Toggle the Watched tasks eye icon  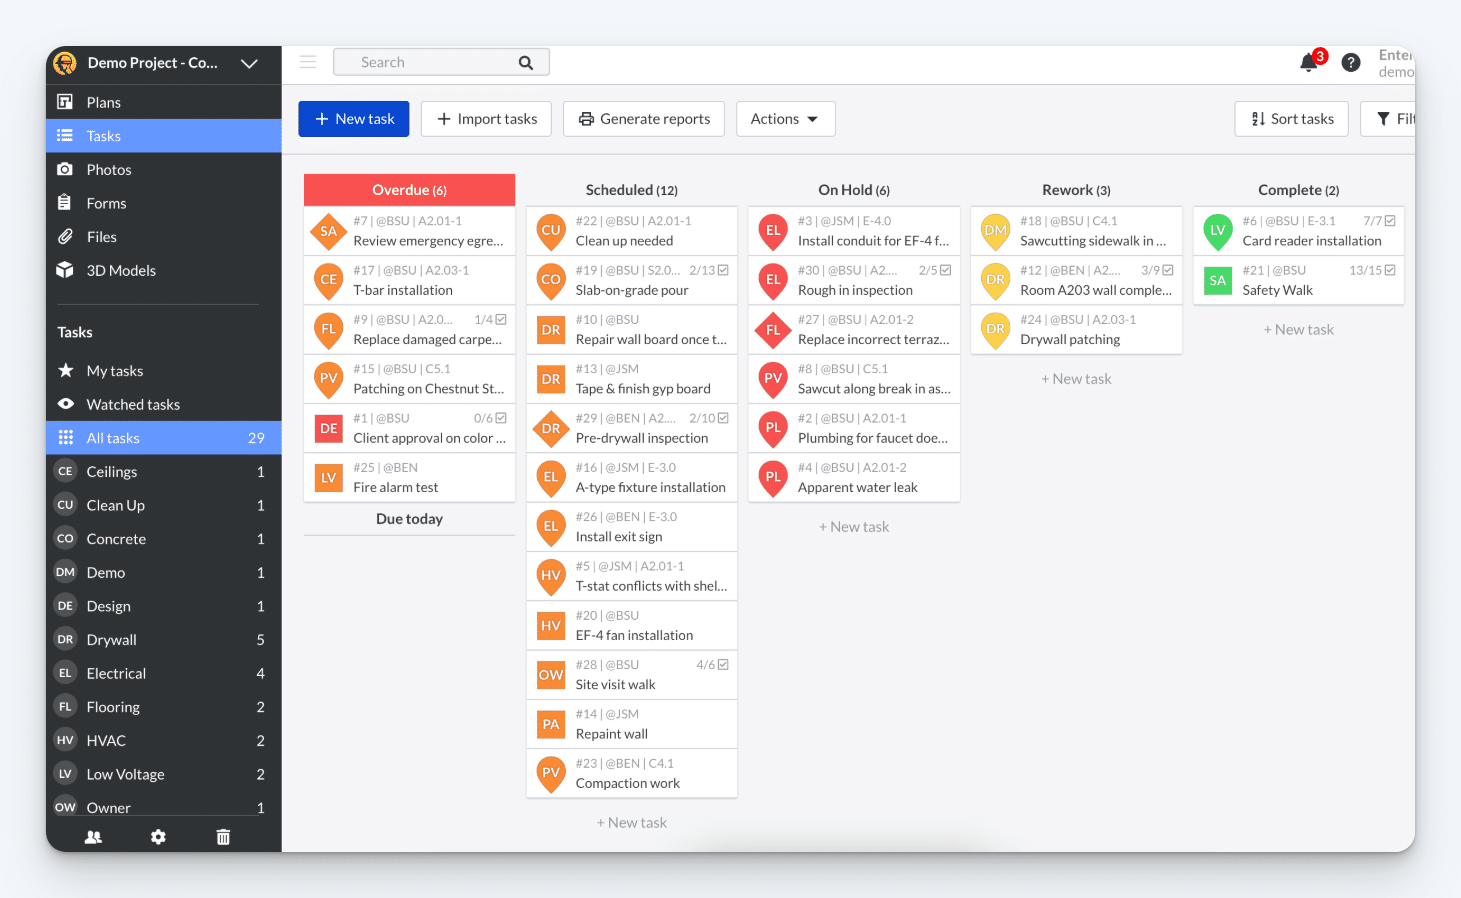tap(67, 404)
